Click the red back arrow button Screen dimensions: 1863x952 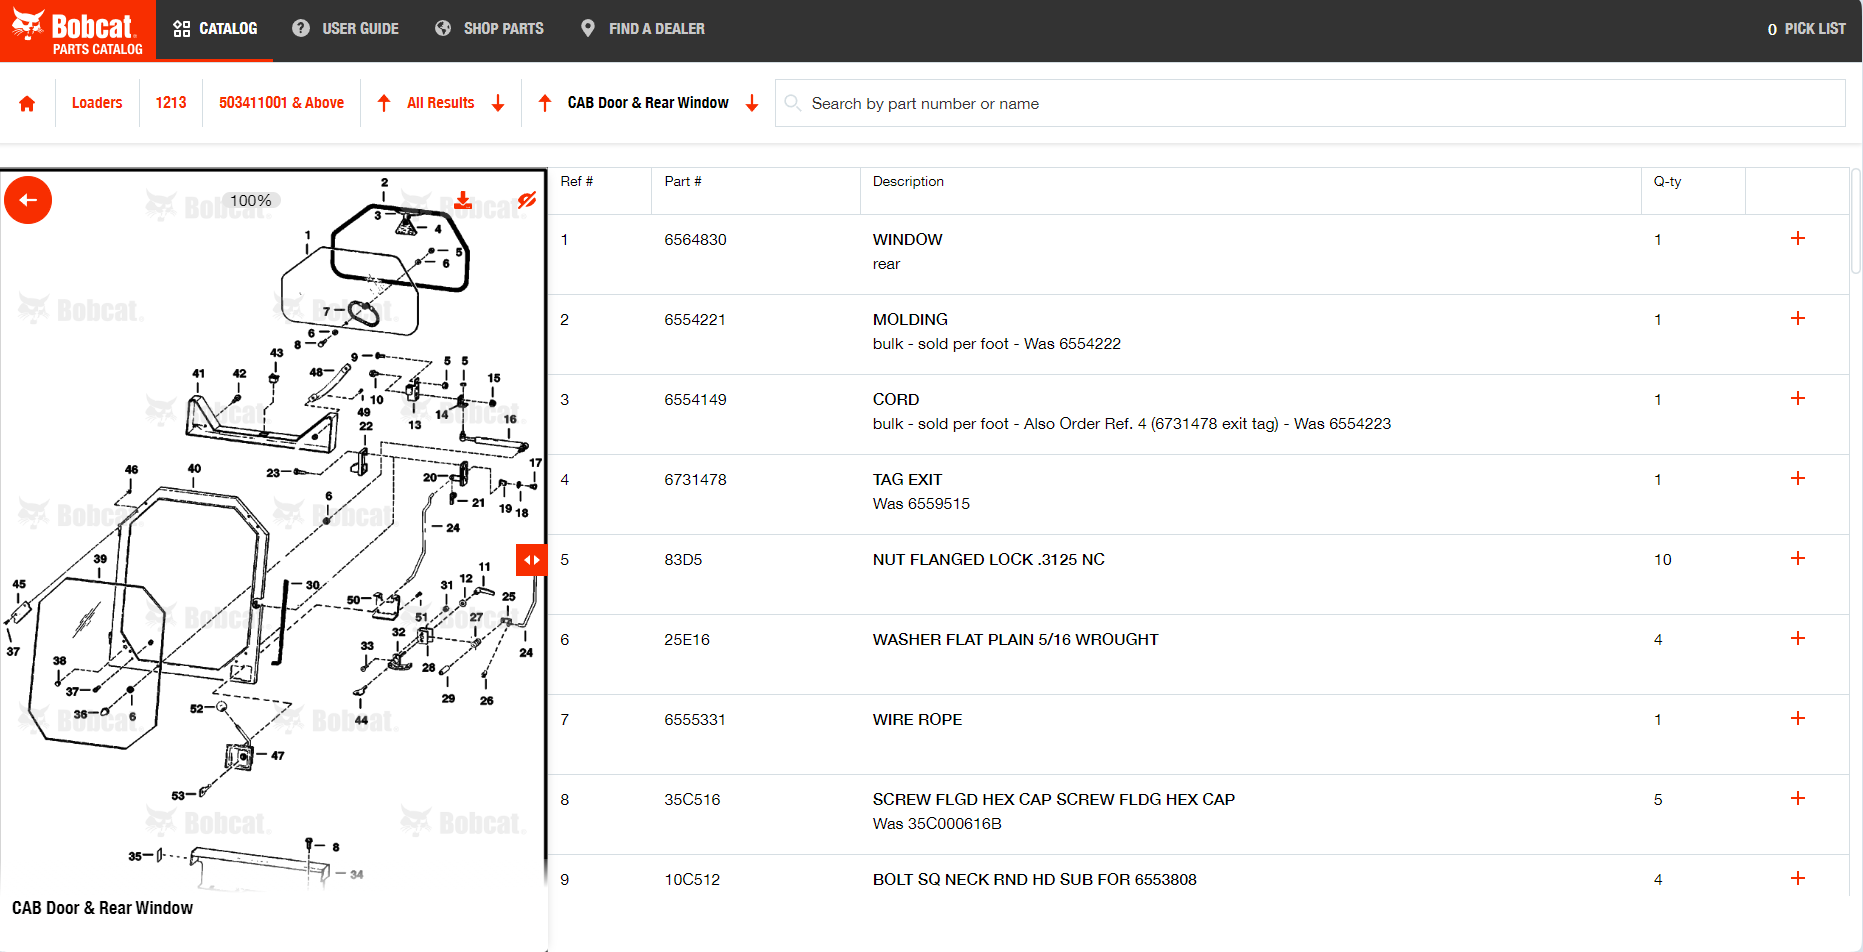tap(28, 200)
